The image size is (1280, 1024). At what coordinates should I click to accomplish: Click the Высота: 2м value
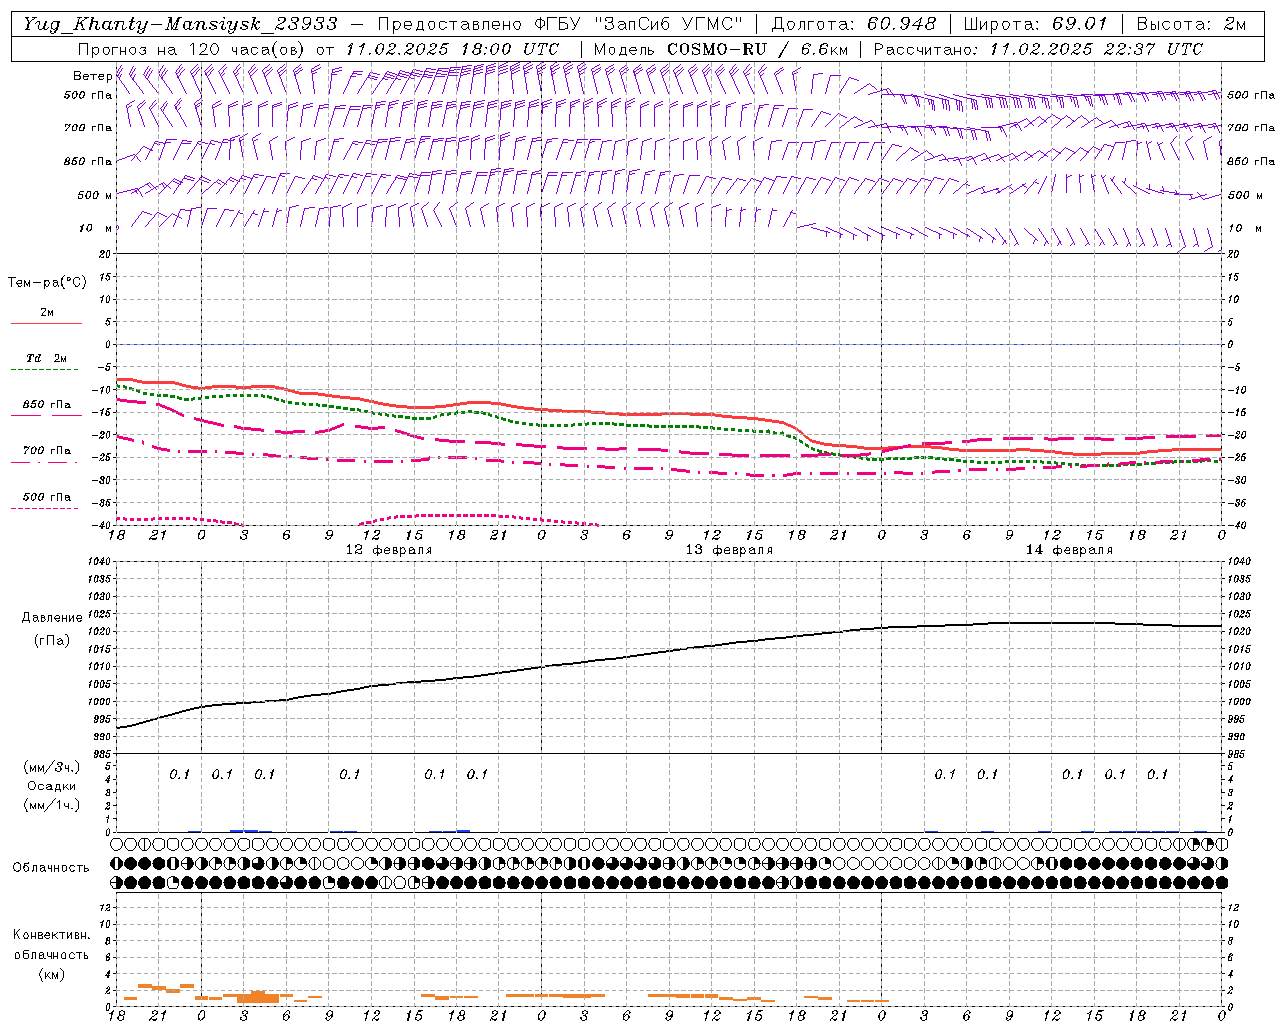pyautogui.click(x=1190, y=24)
